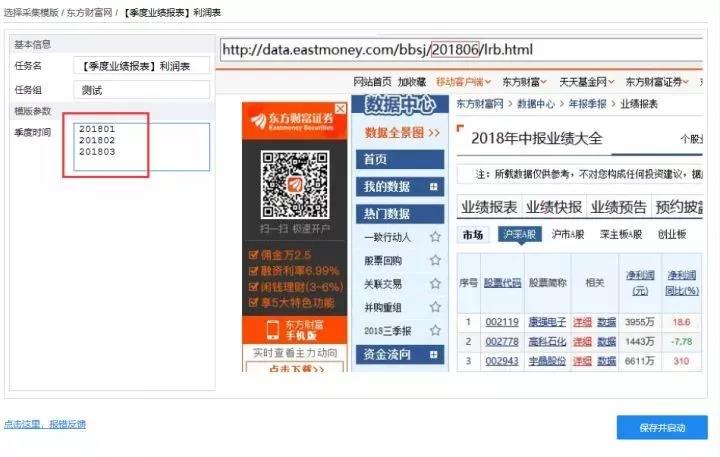The width and height of the screenshot is (720, 457).
Task: Sort by 净利润同比(%) column header
Action: click(x=682, y=283)
